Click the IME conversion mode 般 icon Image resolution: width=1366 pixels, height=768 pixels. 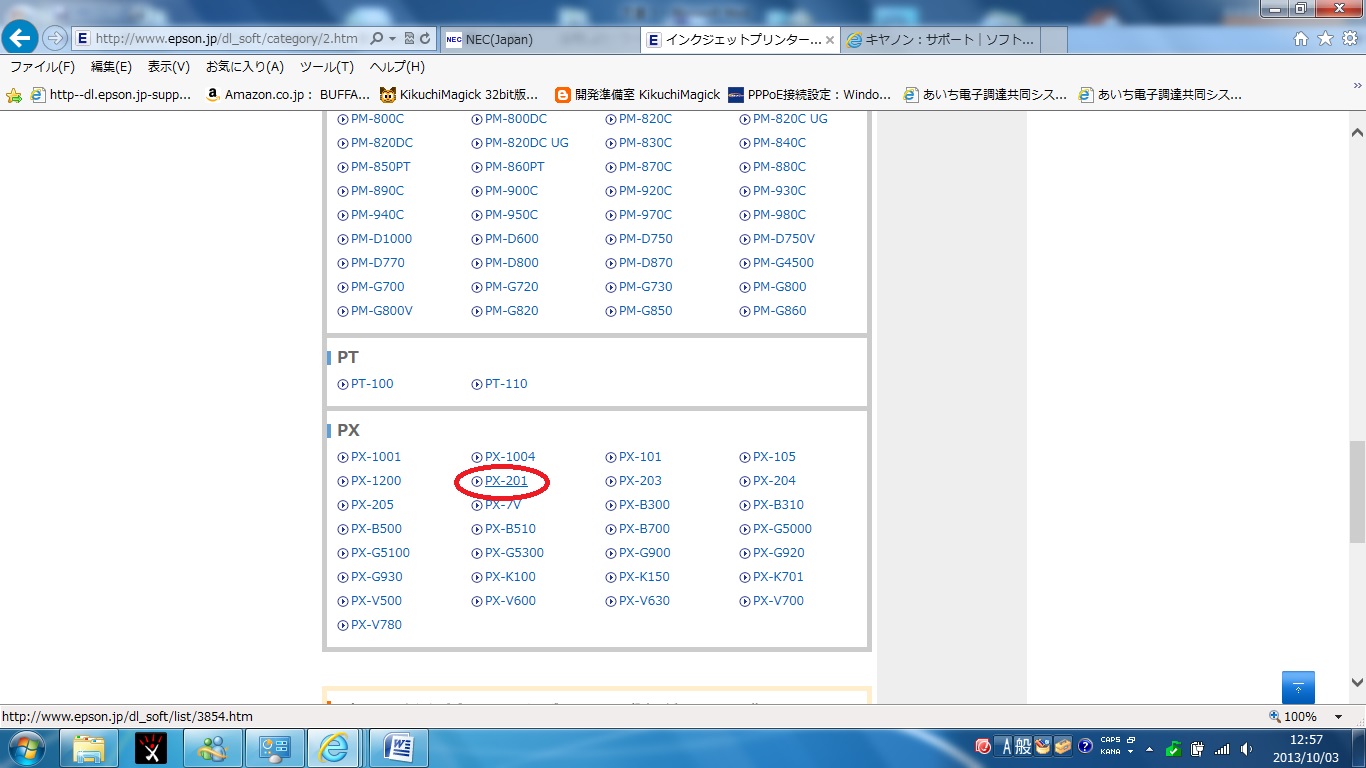[1021, 746]
